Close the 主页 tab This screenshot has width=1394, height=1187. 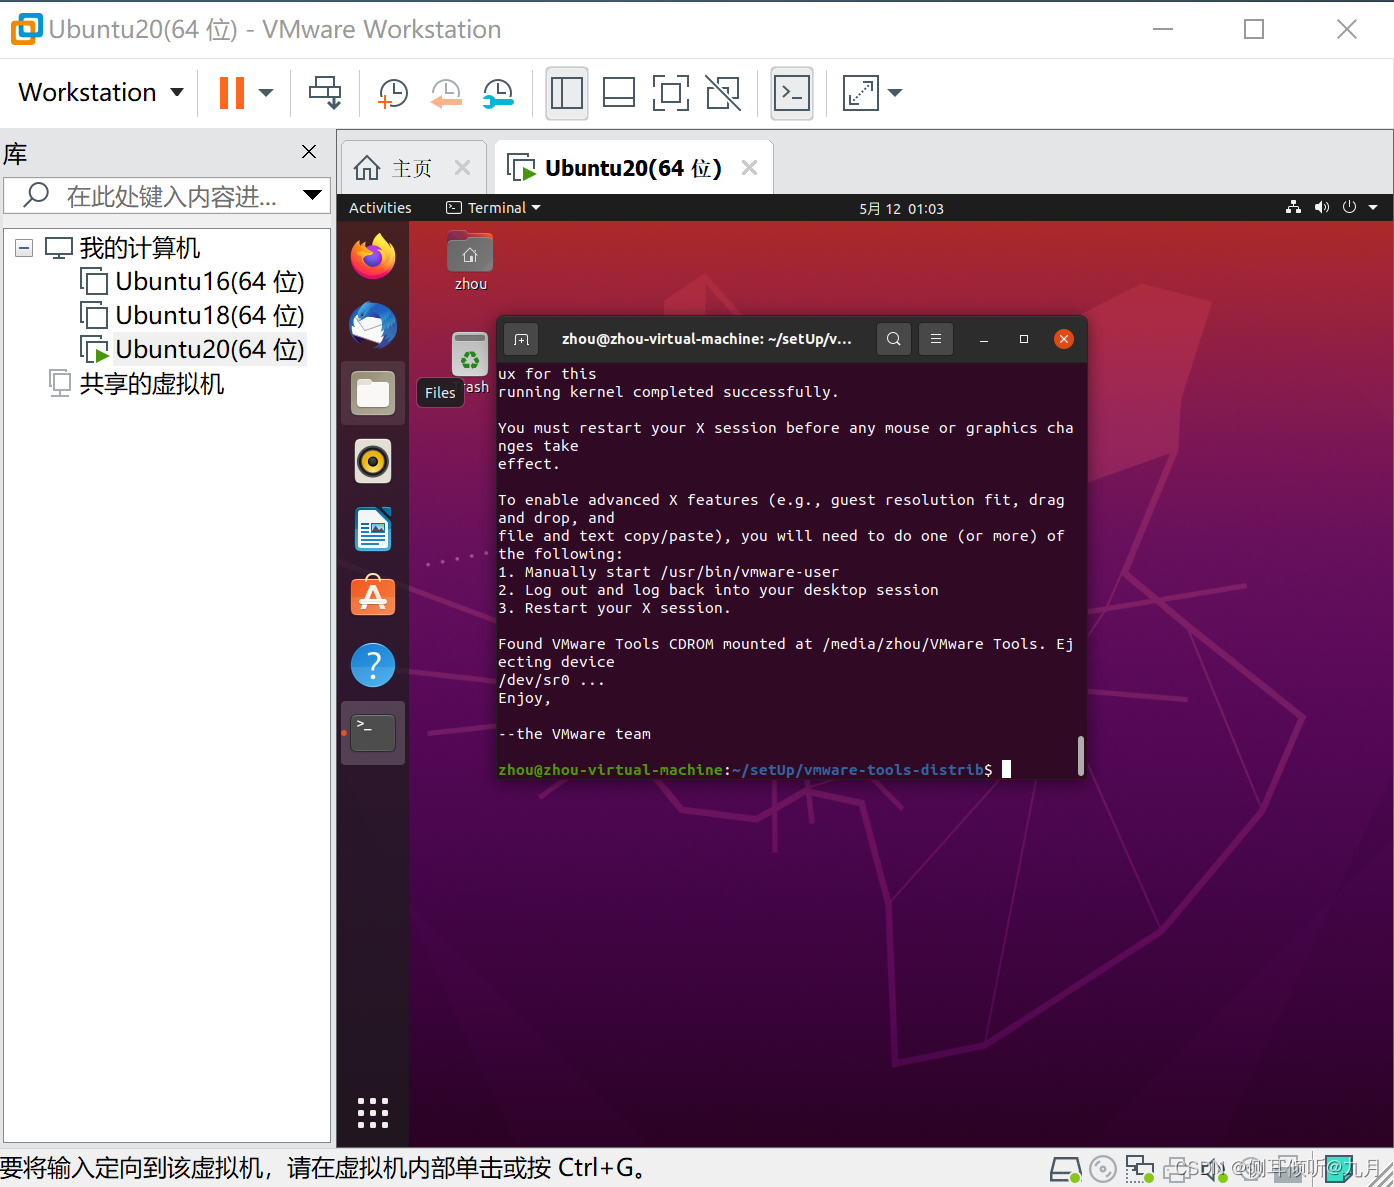coord(463,168)
